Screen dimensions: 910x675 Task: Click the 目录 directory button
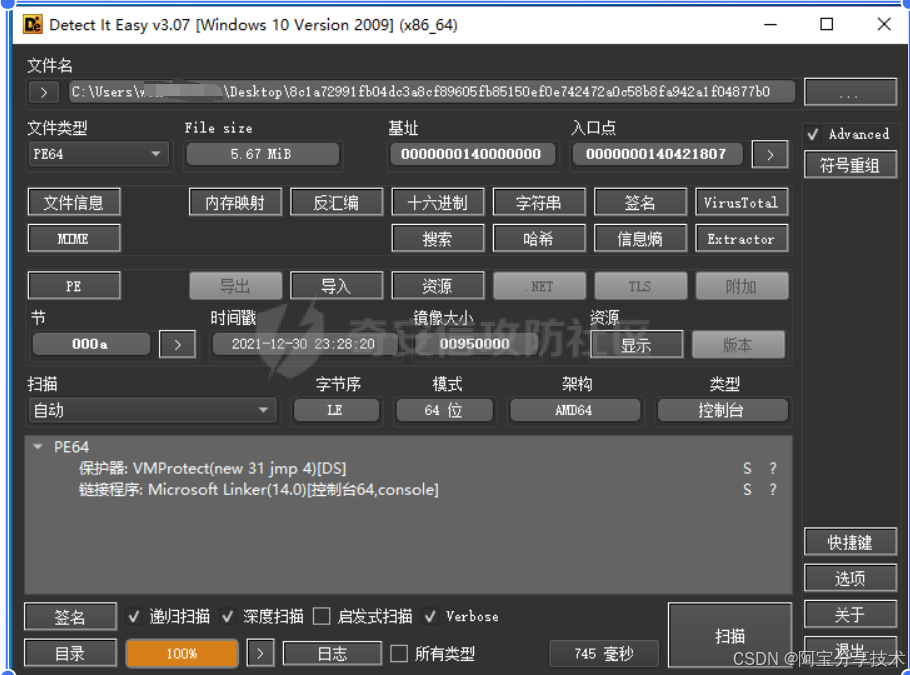(70, 654)
